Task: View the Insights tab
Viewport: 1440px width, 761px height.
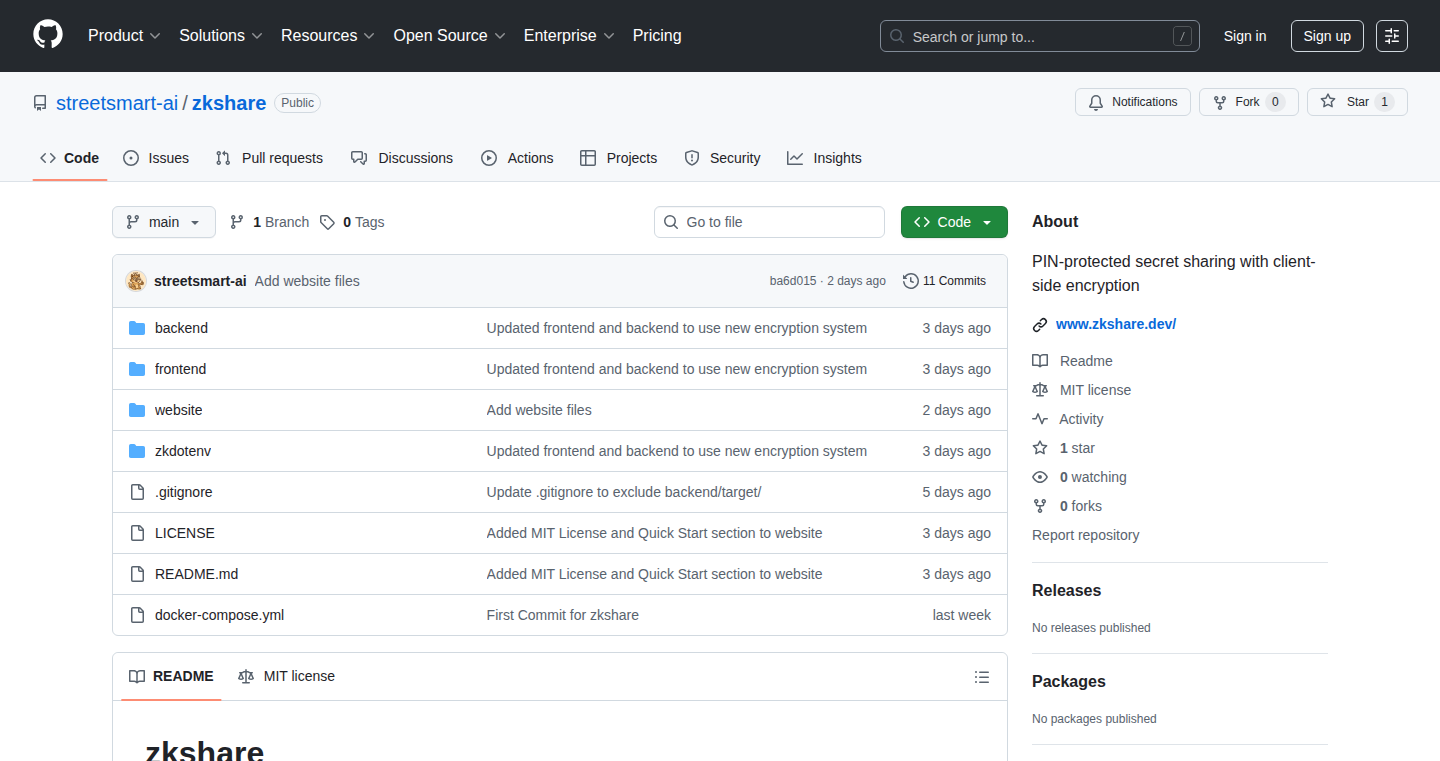Action: (824, 158)
